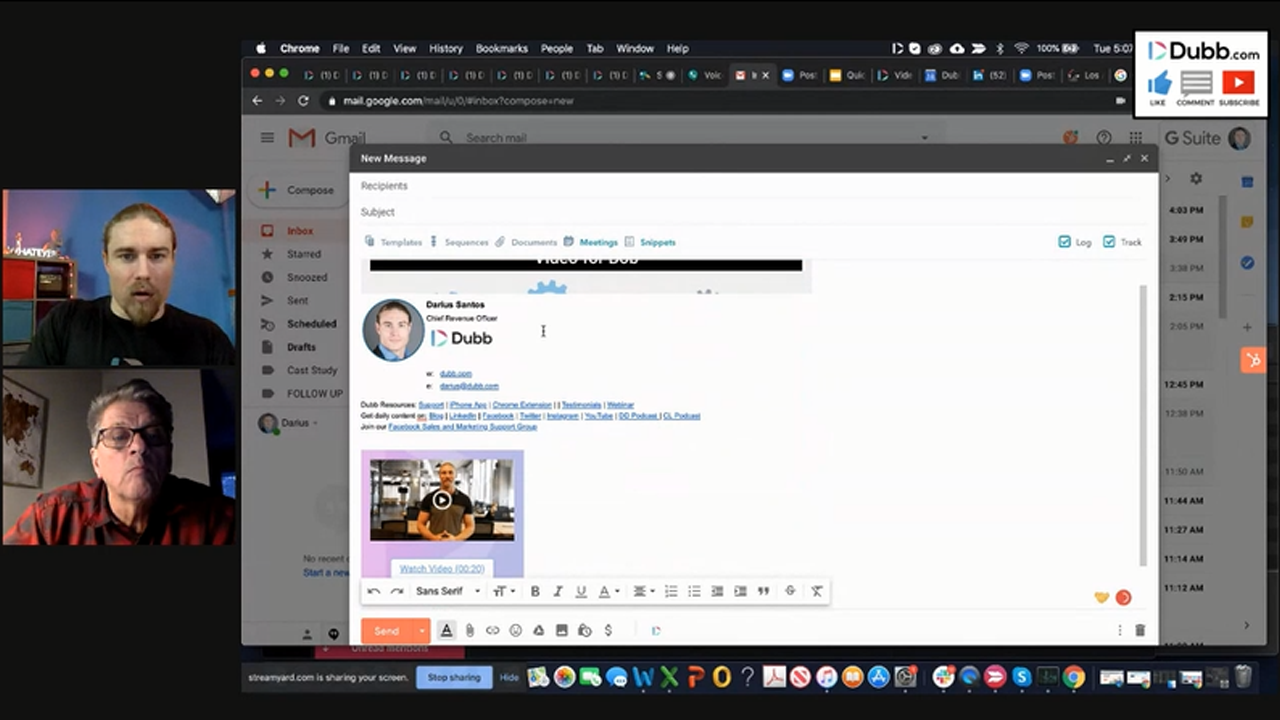
Task: Click the Recipients field
Action: click(753, 186)
